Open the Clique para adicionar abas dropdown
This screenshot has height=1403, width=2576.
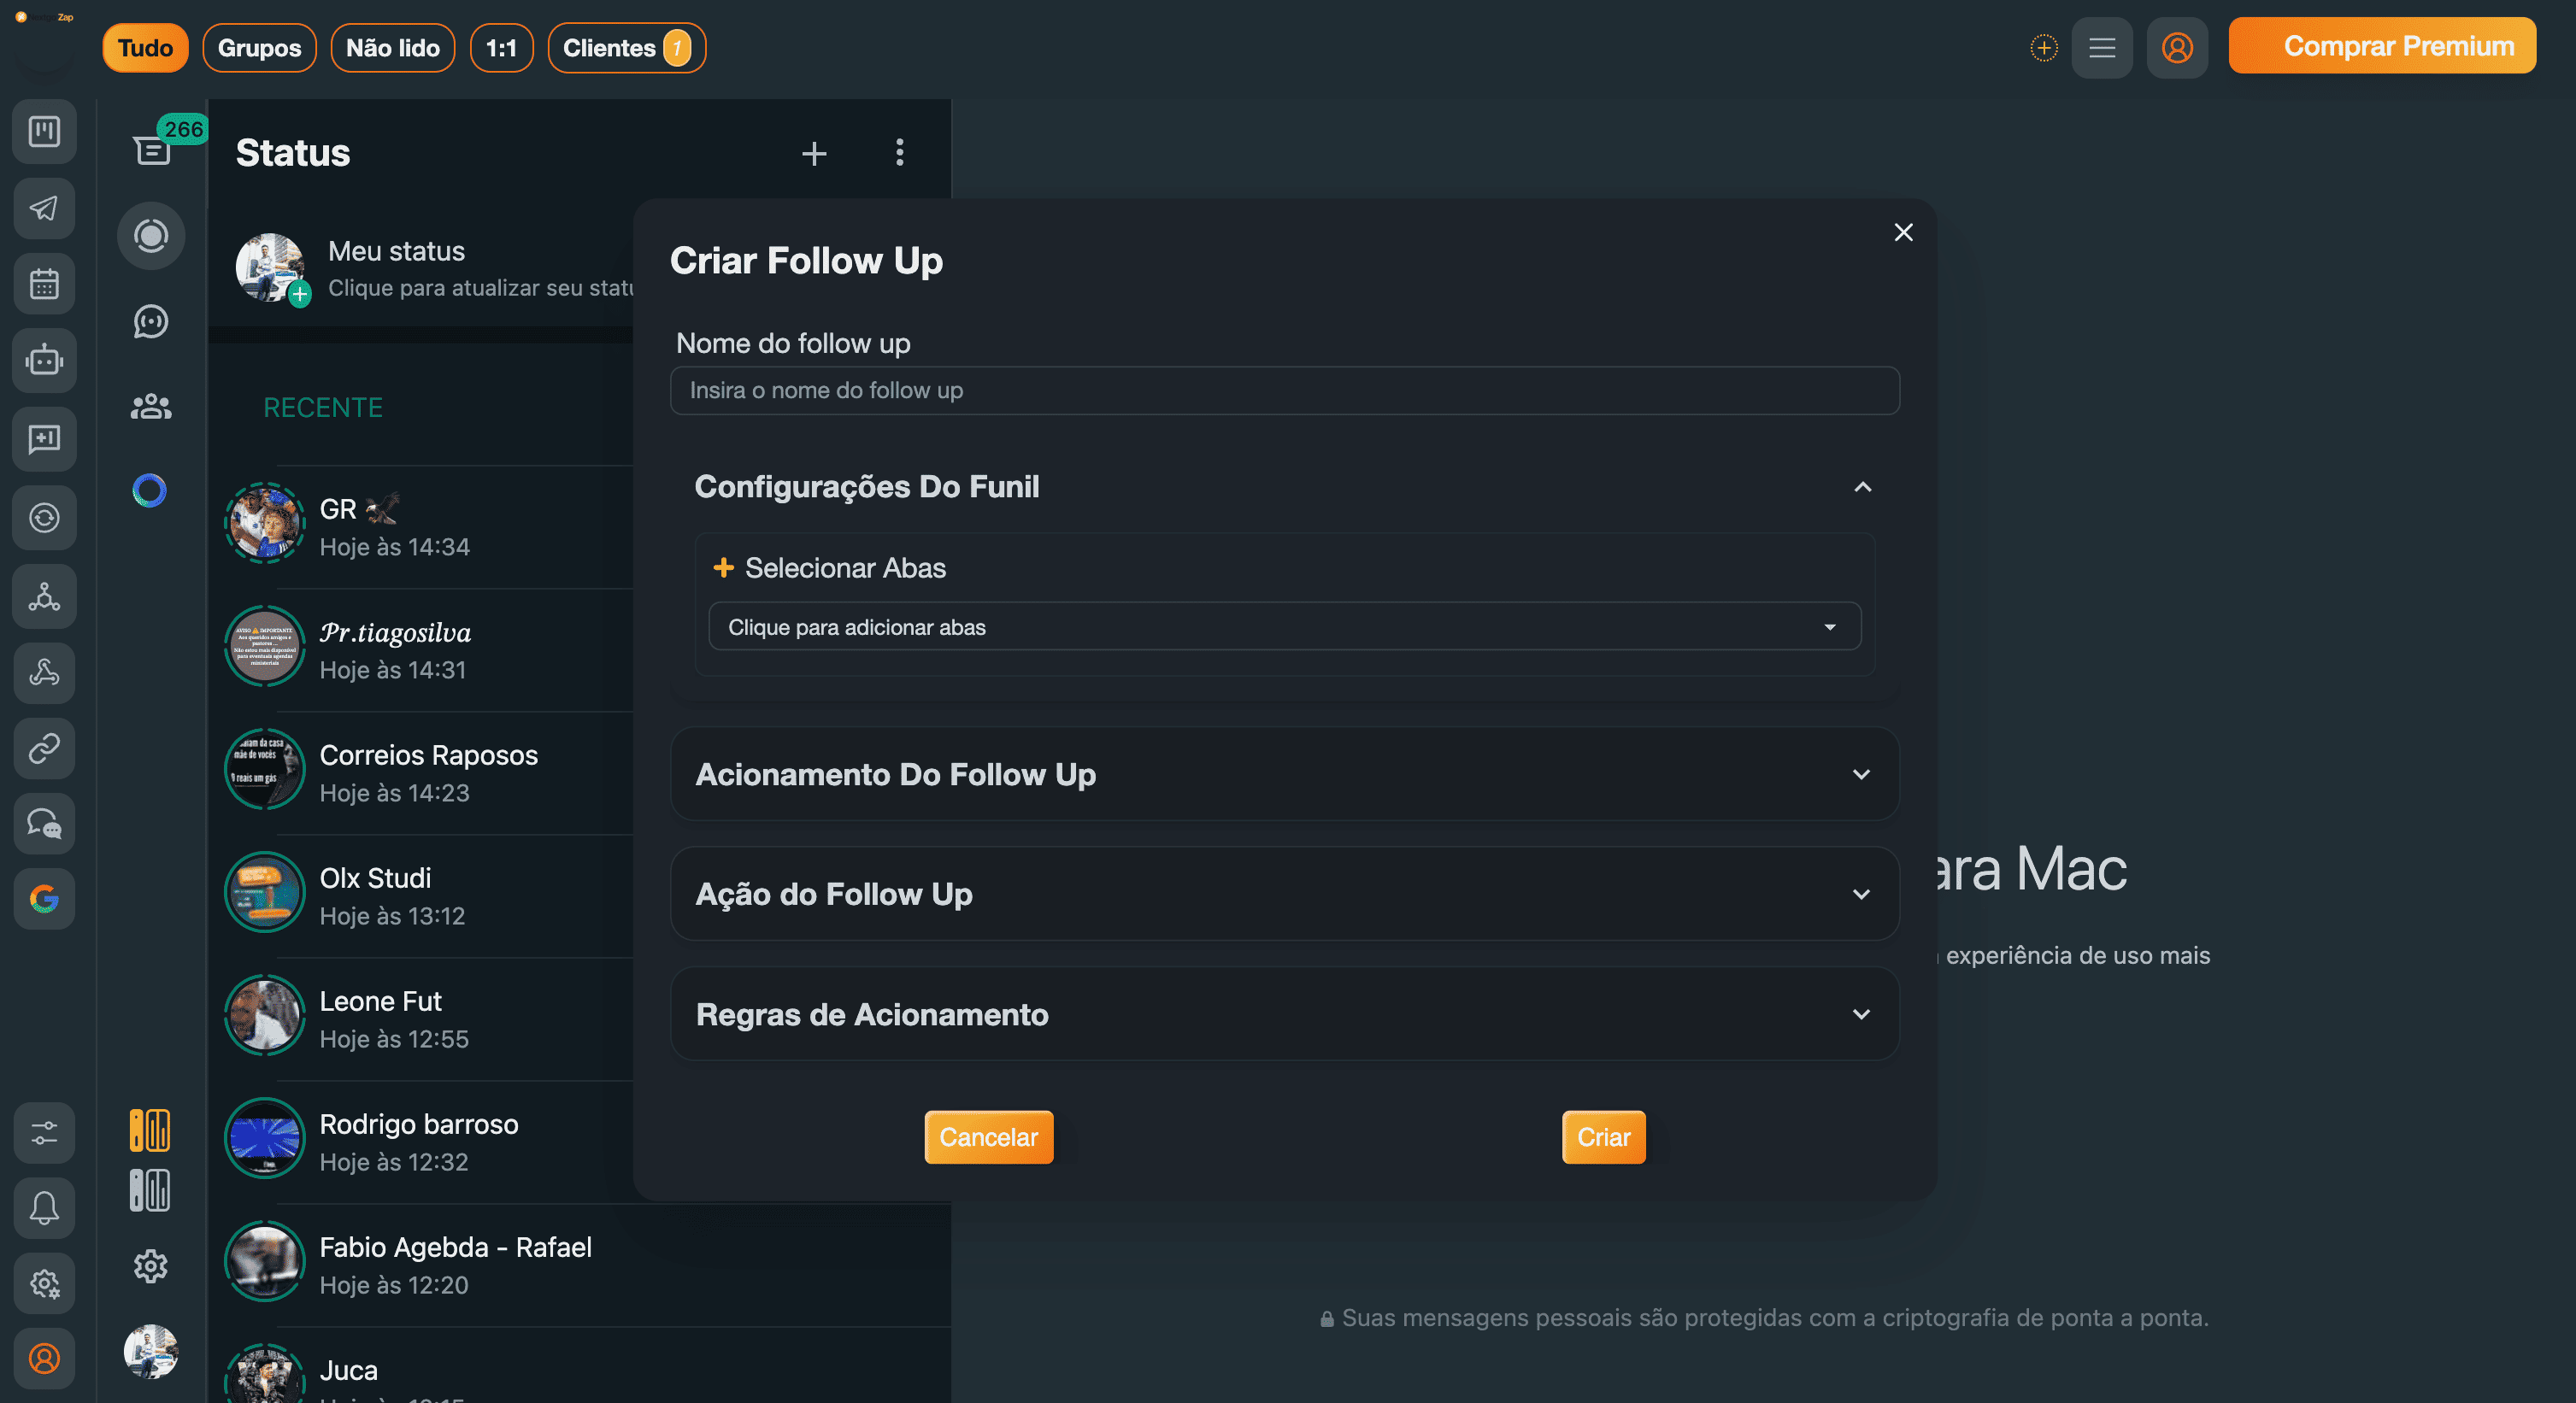pos(1284,627)
